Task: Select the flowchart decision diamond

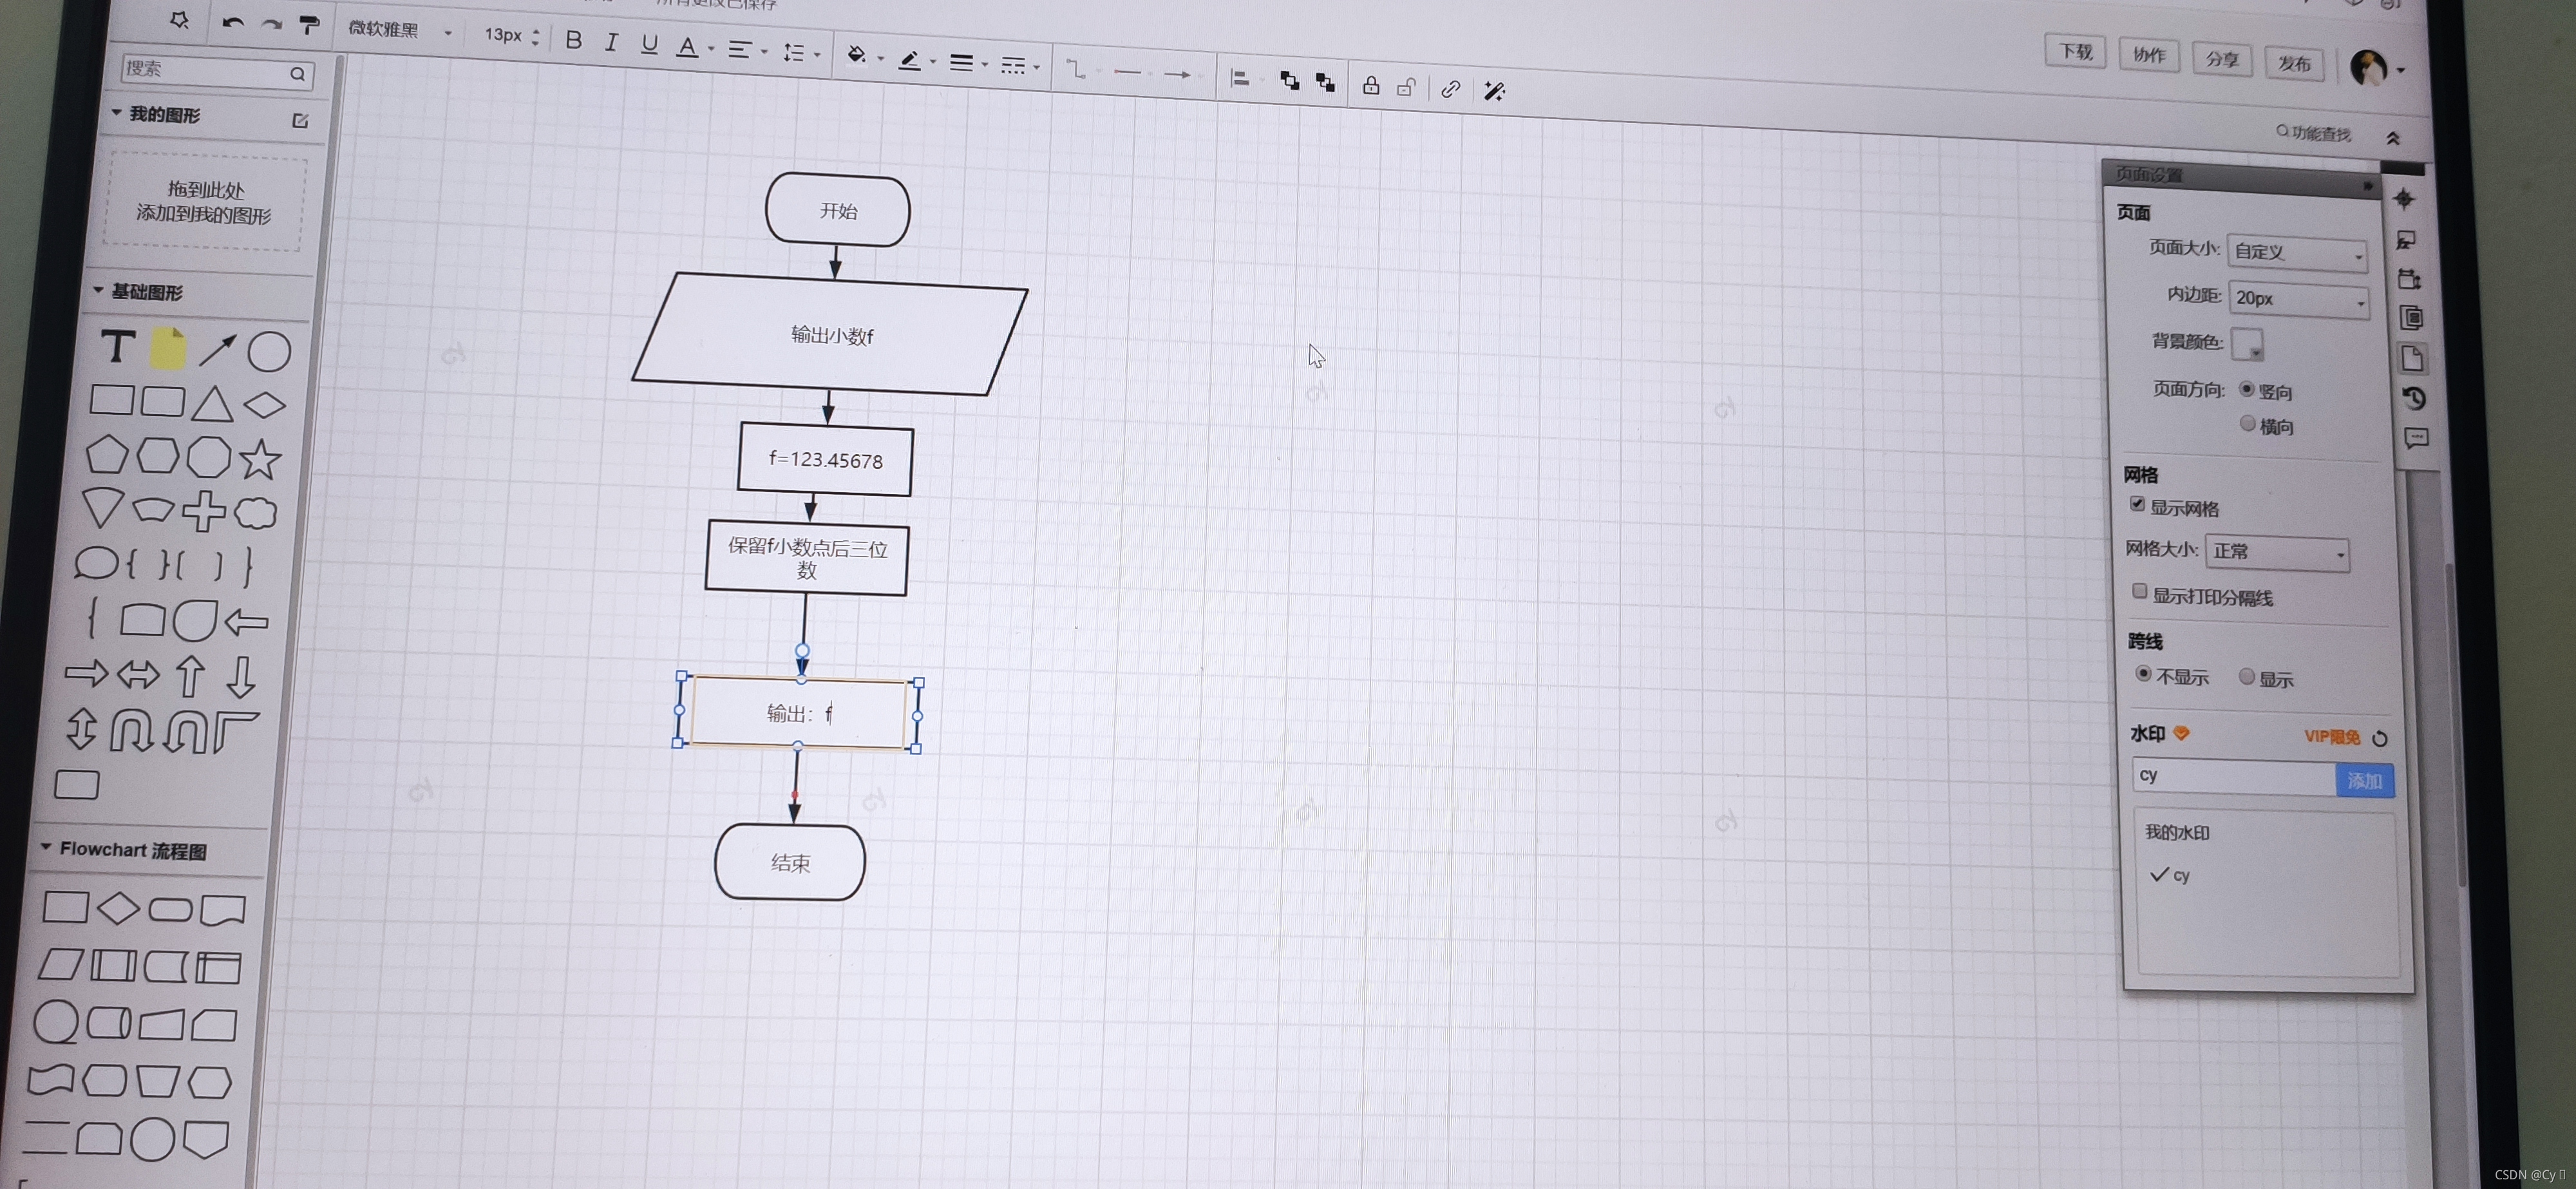Action: [118, 908]
